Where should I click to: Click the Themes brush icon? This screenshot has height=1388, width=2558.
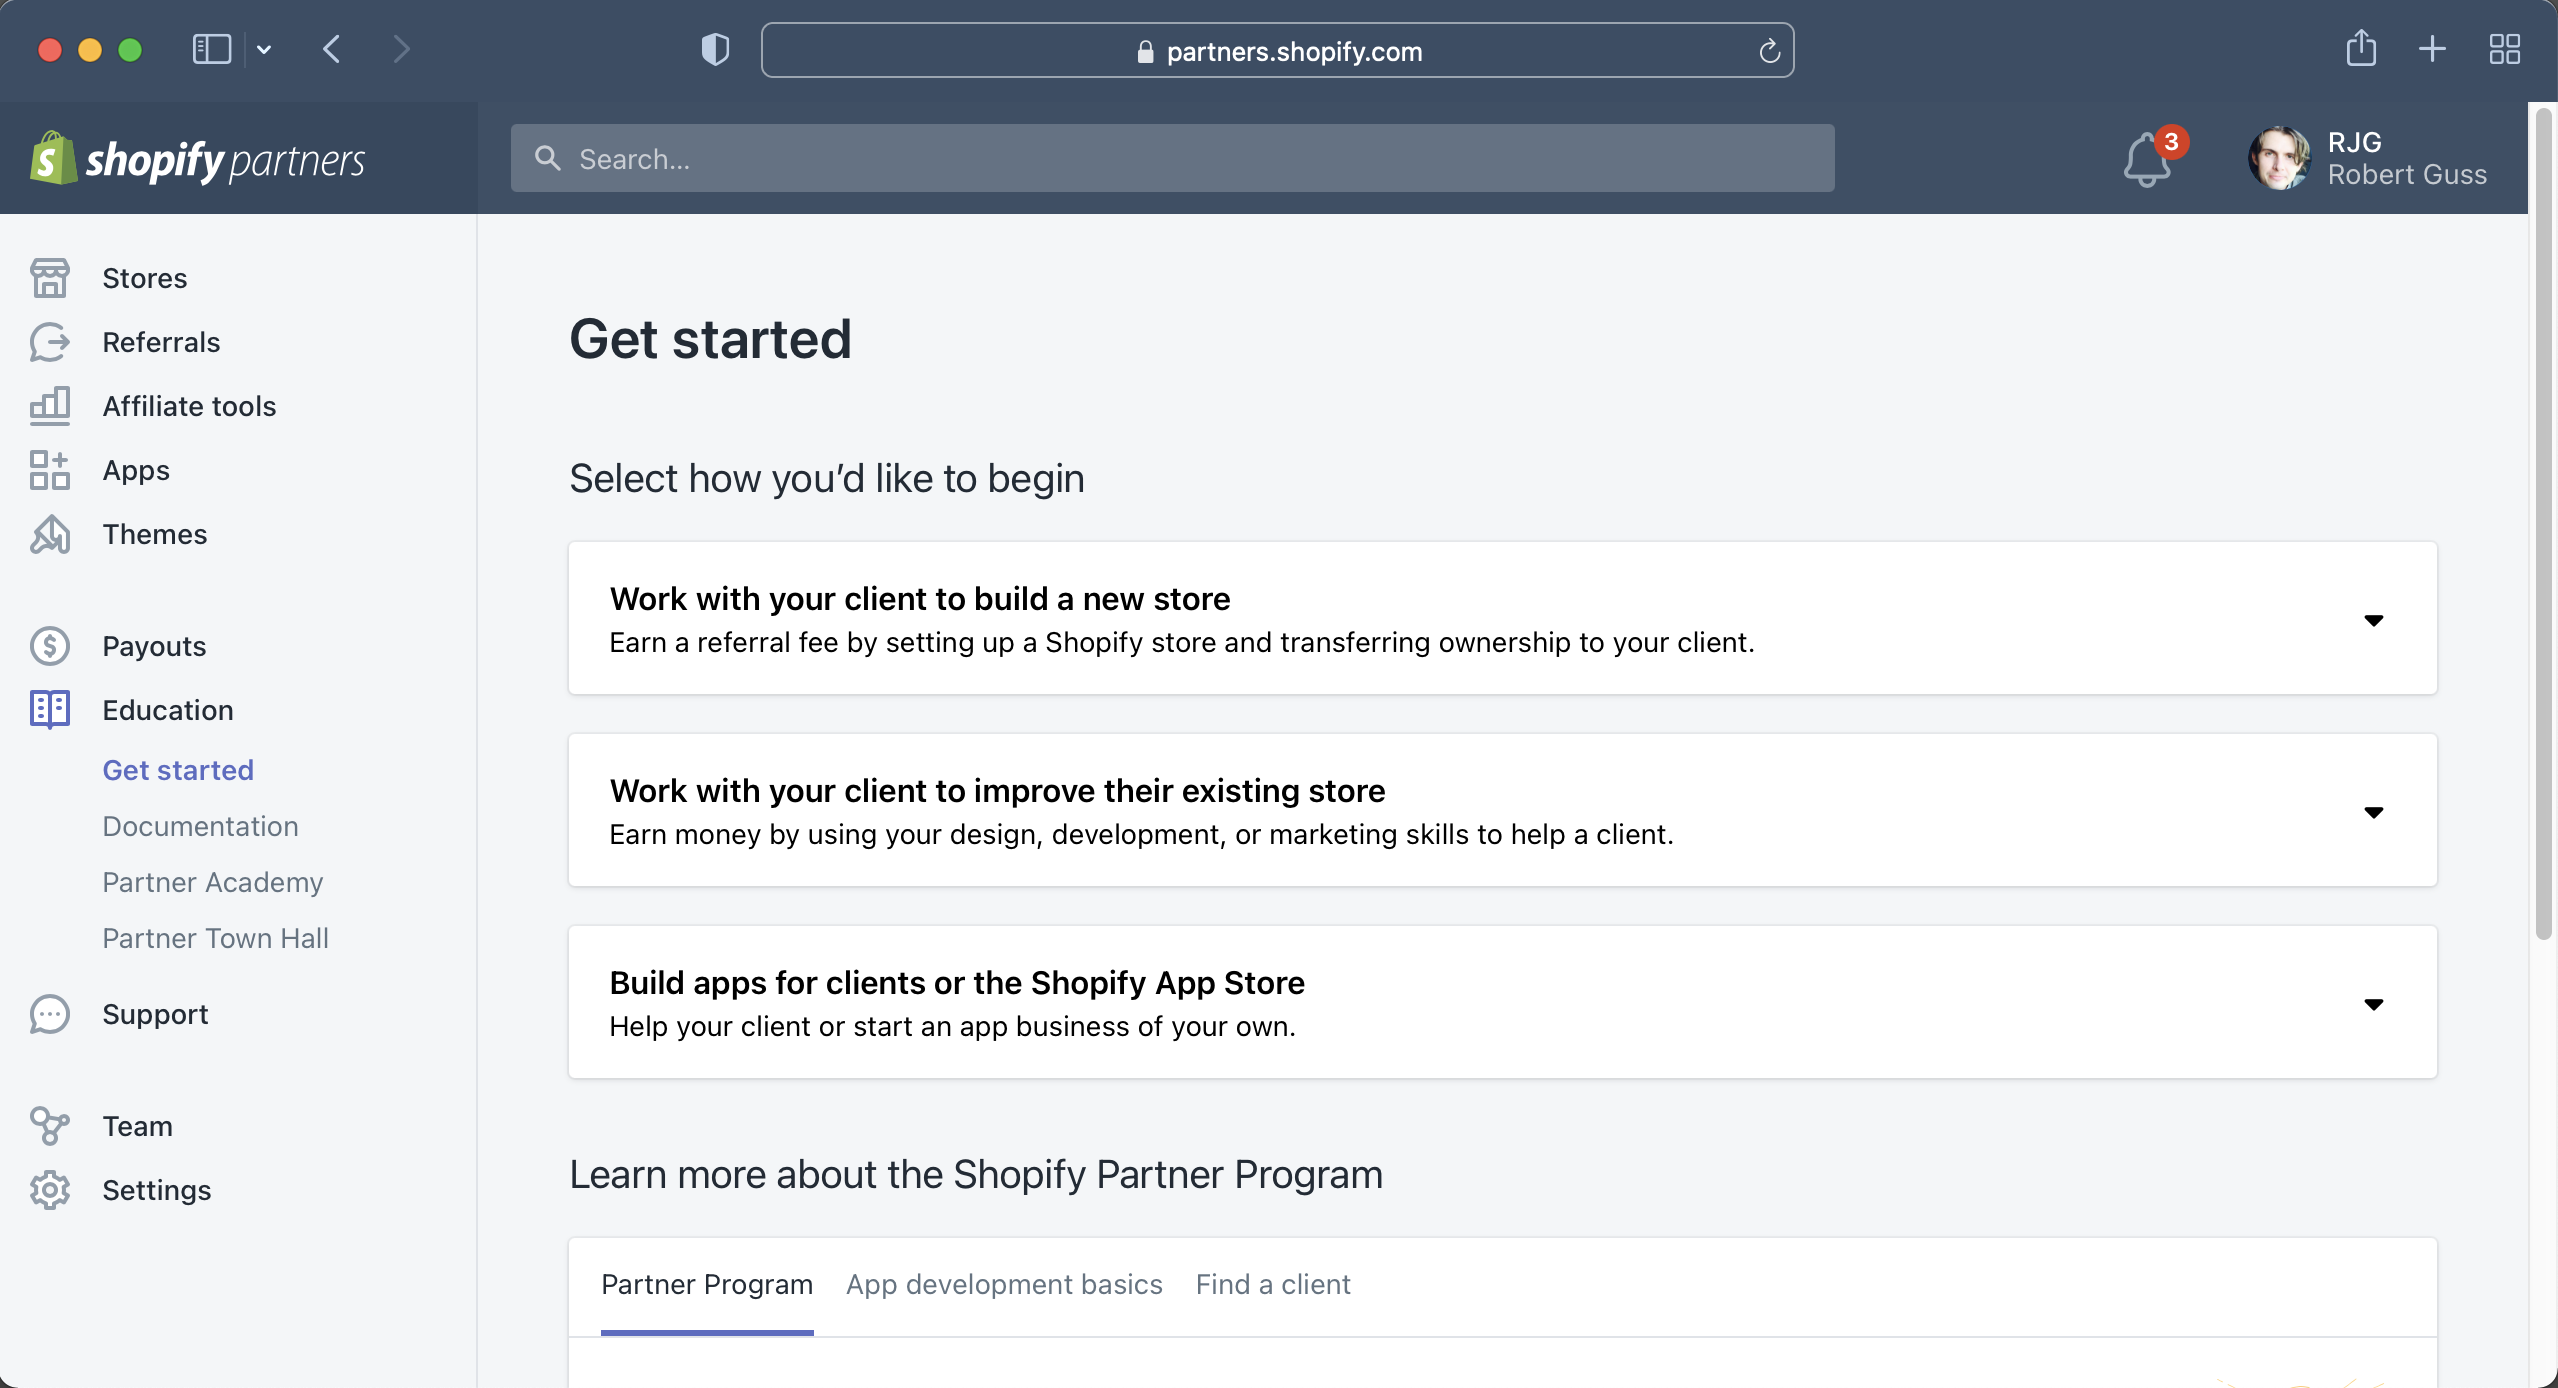coord(49,534)
